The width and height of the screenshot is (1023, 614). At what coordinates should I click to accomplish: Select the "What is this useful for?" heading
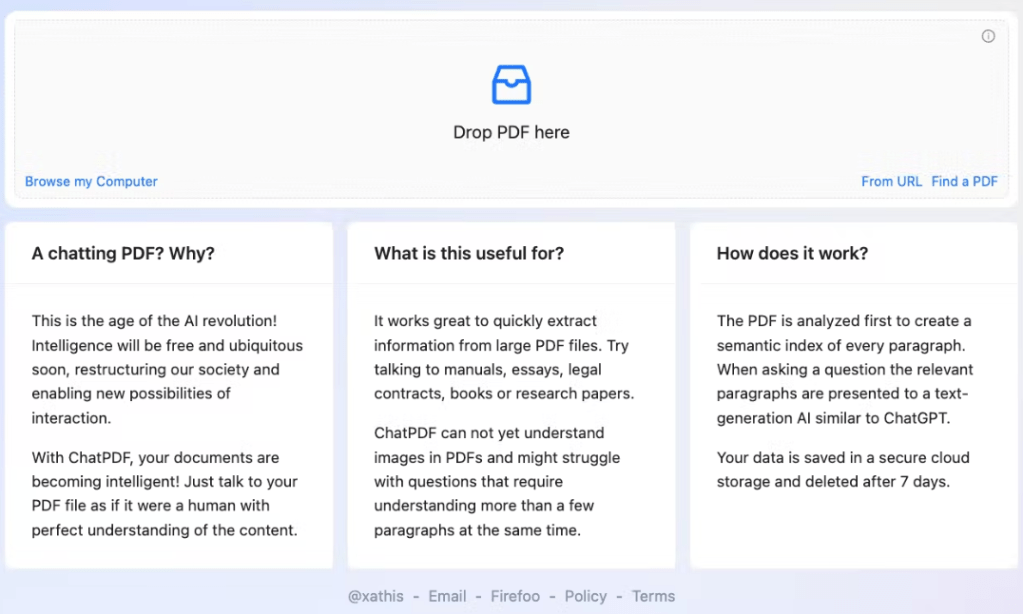point(469,254)
